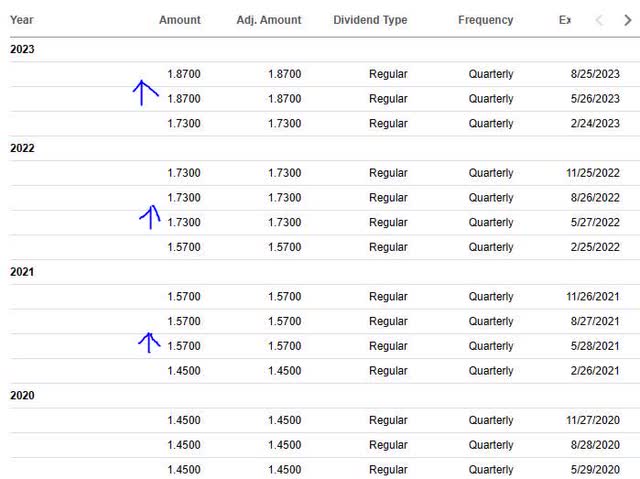The height and width of the screenshot is (479, 640).
Task: Click the right scroll arrow in table header
Action: tap(628, 20)
